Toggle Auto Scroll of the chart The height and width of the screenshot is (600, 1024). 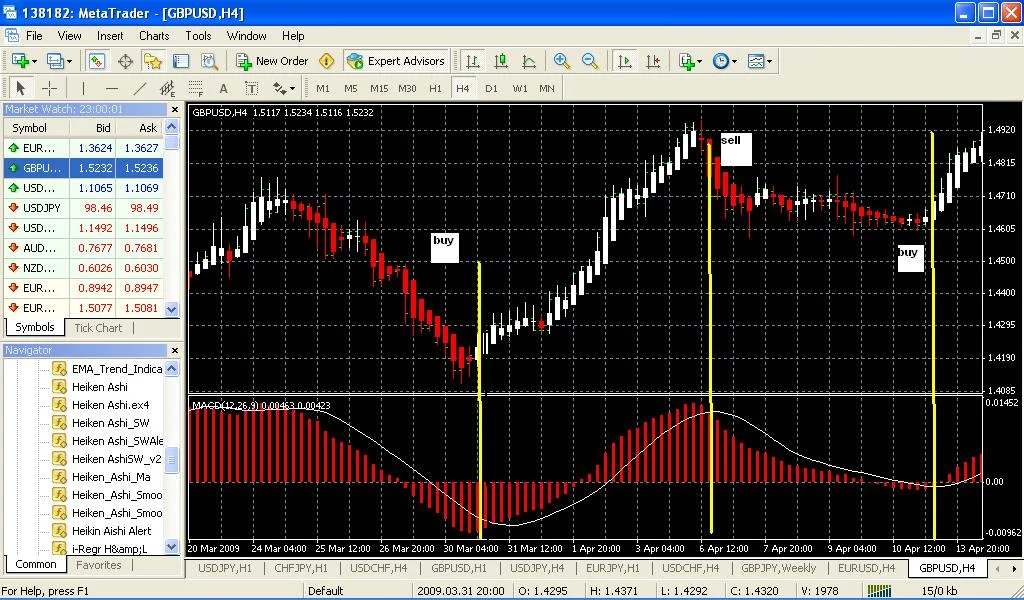[x=624, y=61]
